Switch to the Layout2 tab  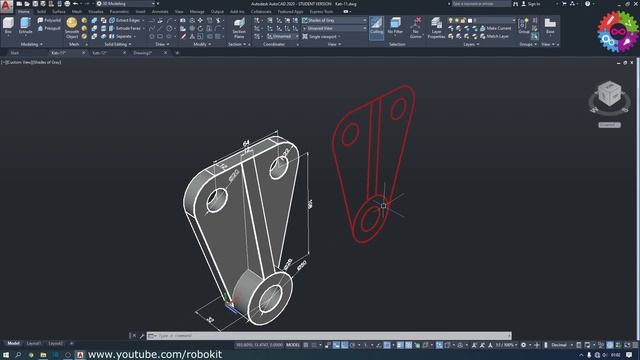[x=56, y=344]
